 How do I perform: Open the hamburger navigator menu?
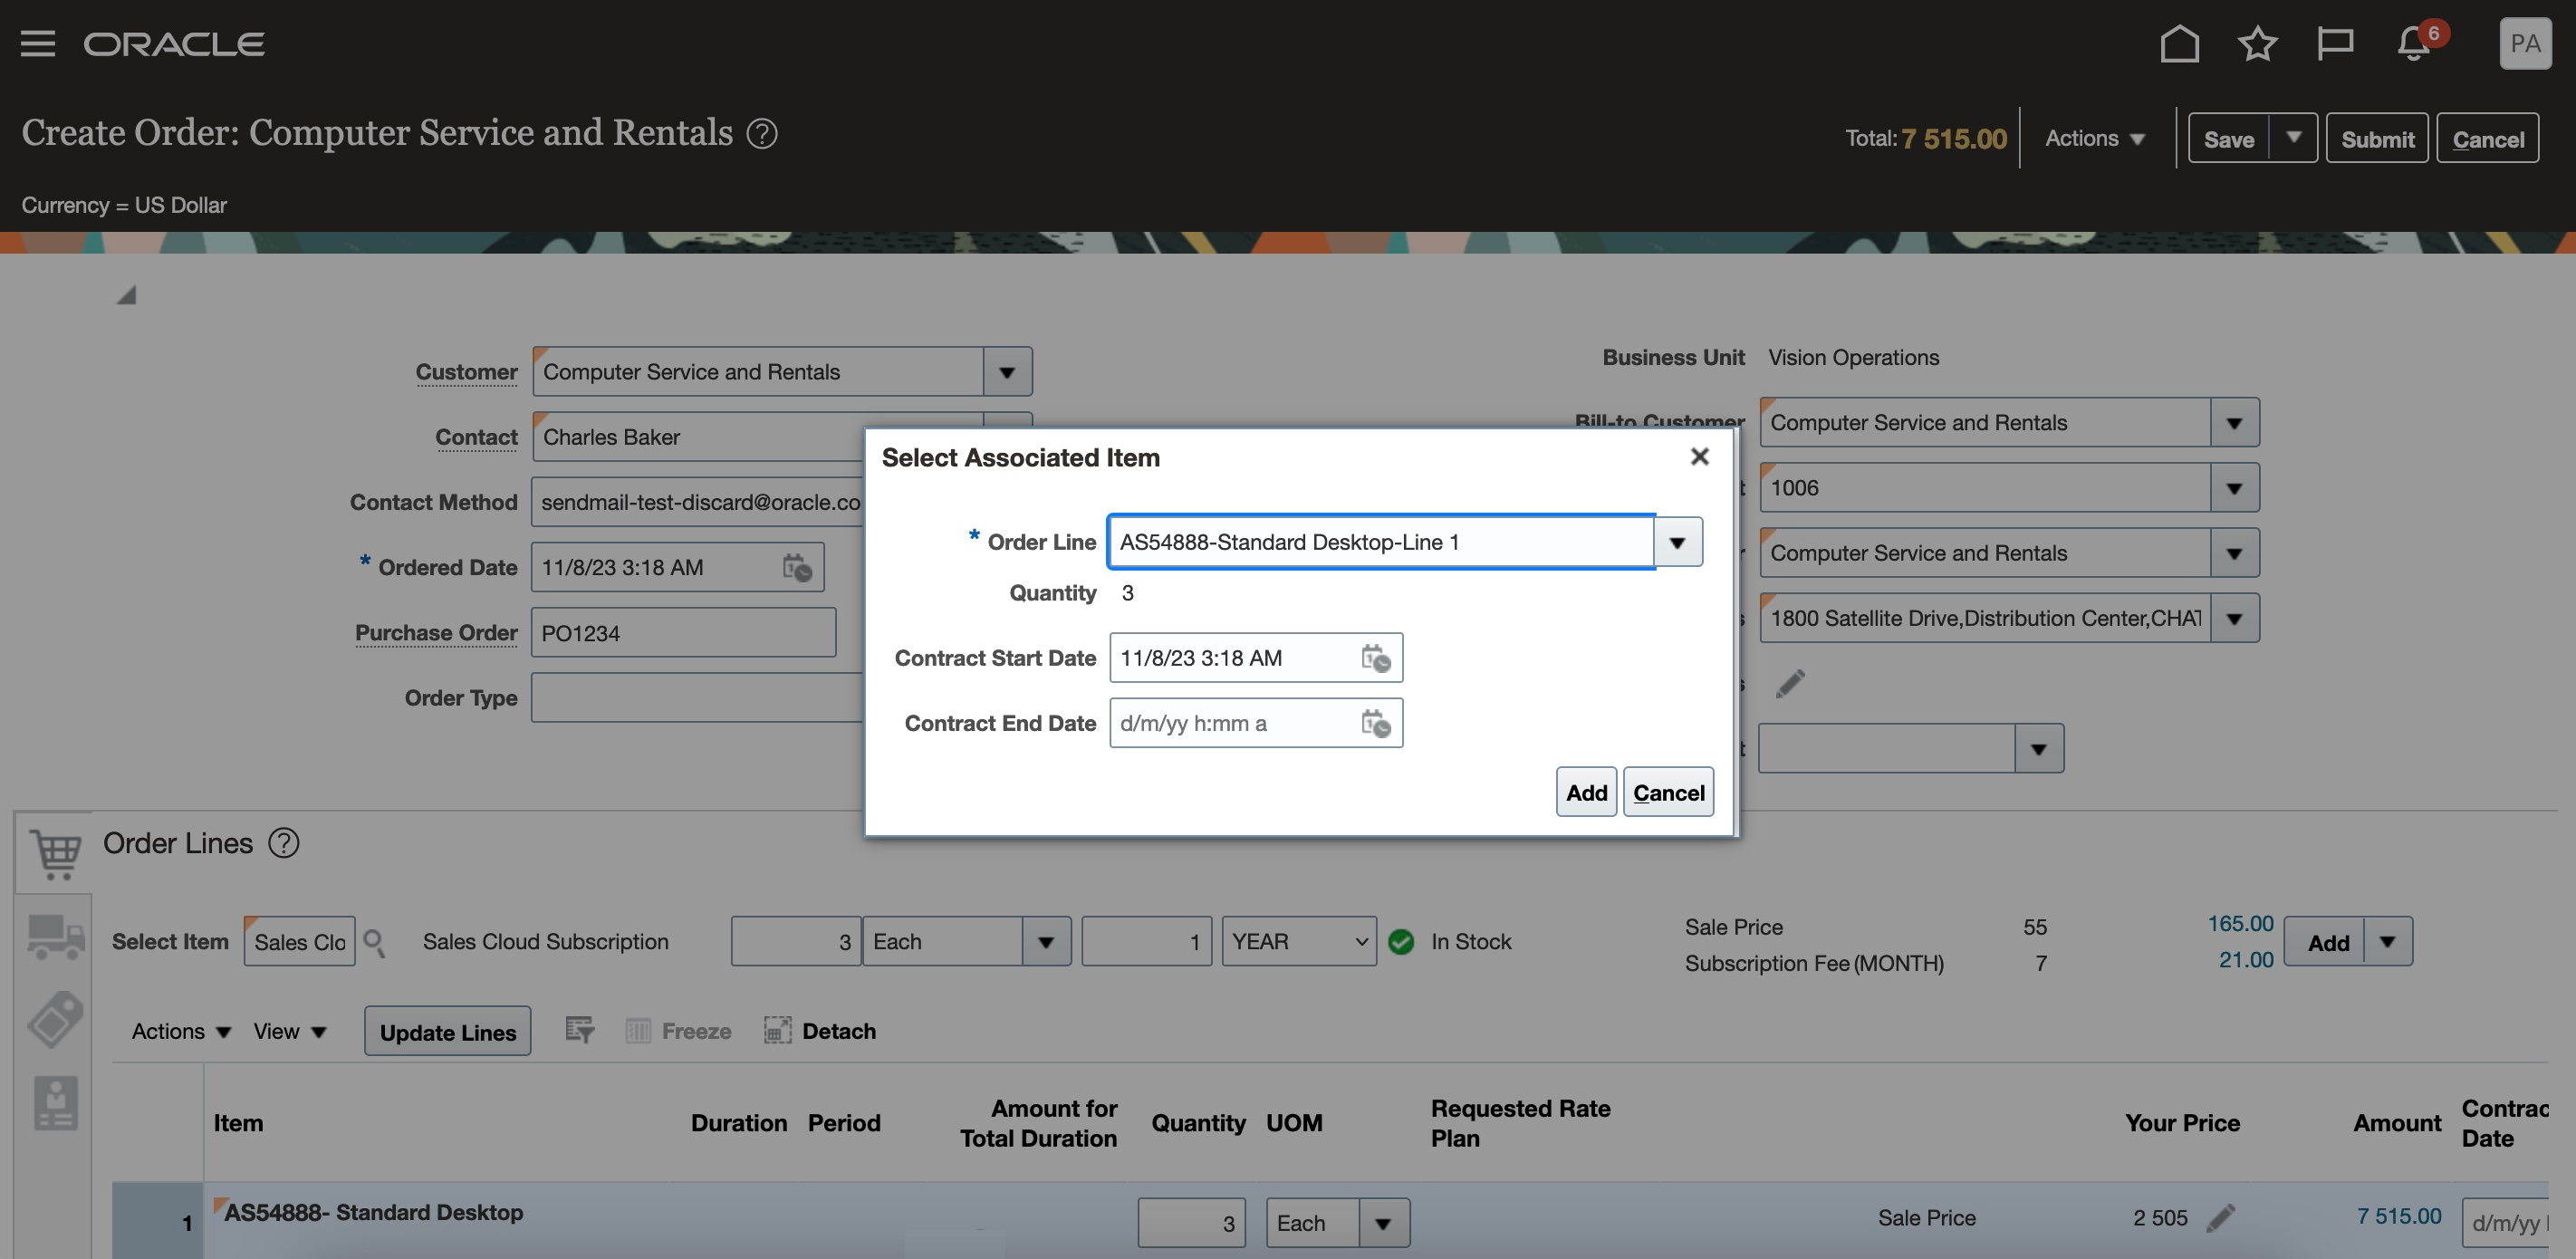(x=38, y=43)
